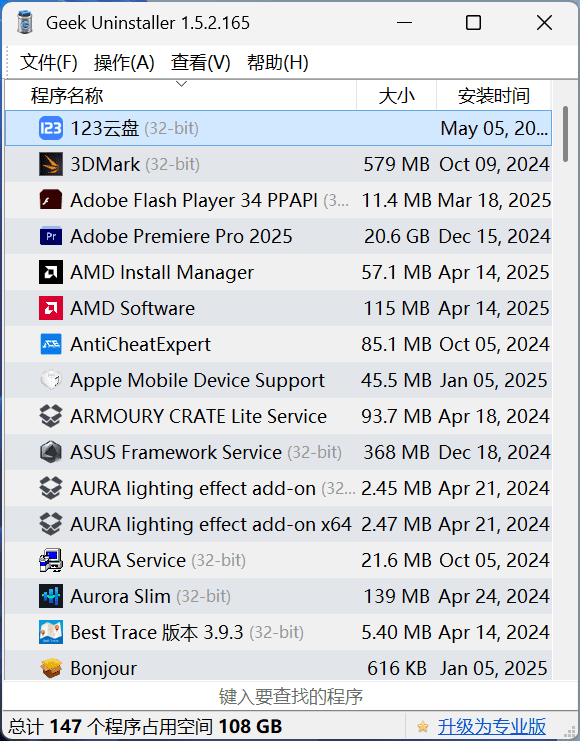Sort by 安装时间 column header

click(493, 95)
